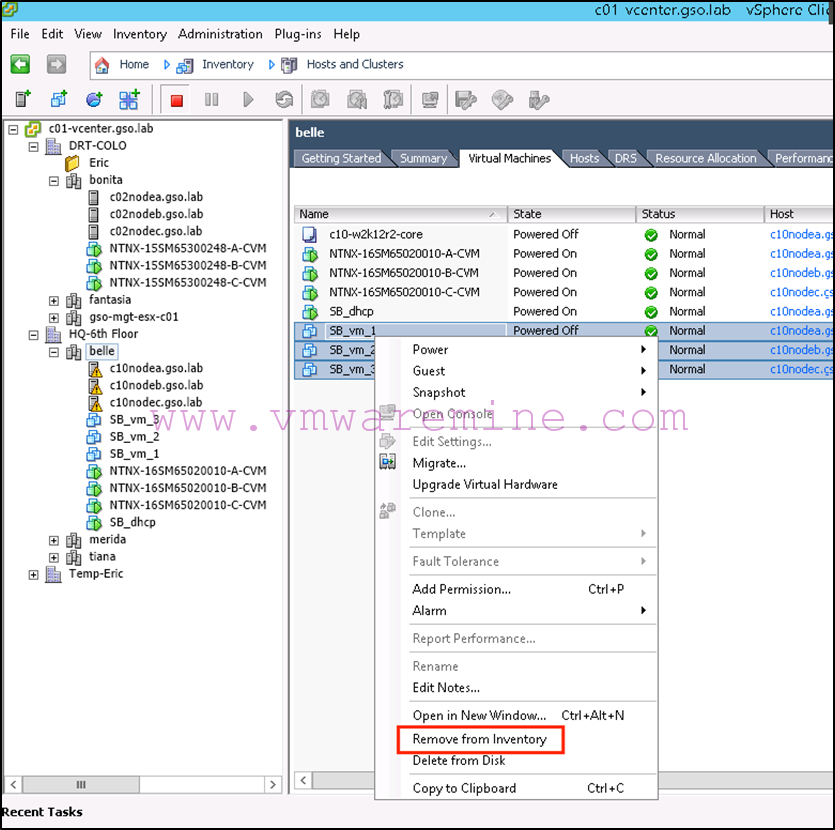The image size is (835, 830).
Task: Click the USB device toolbar icon
Action: 538,100
